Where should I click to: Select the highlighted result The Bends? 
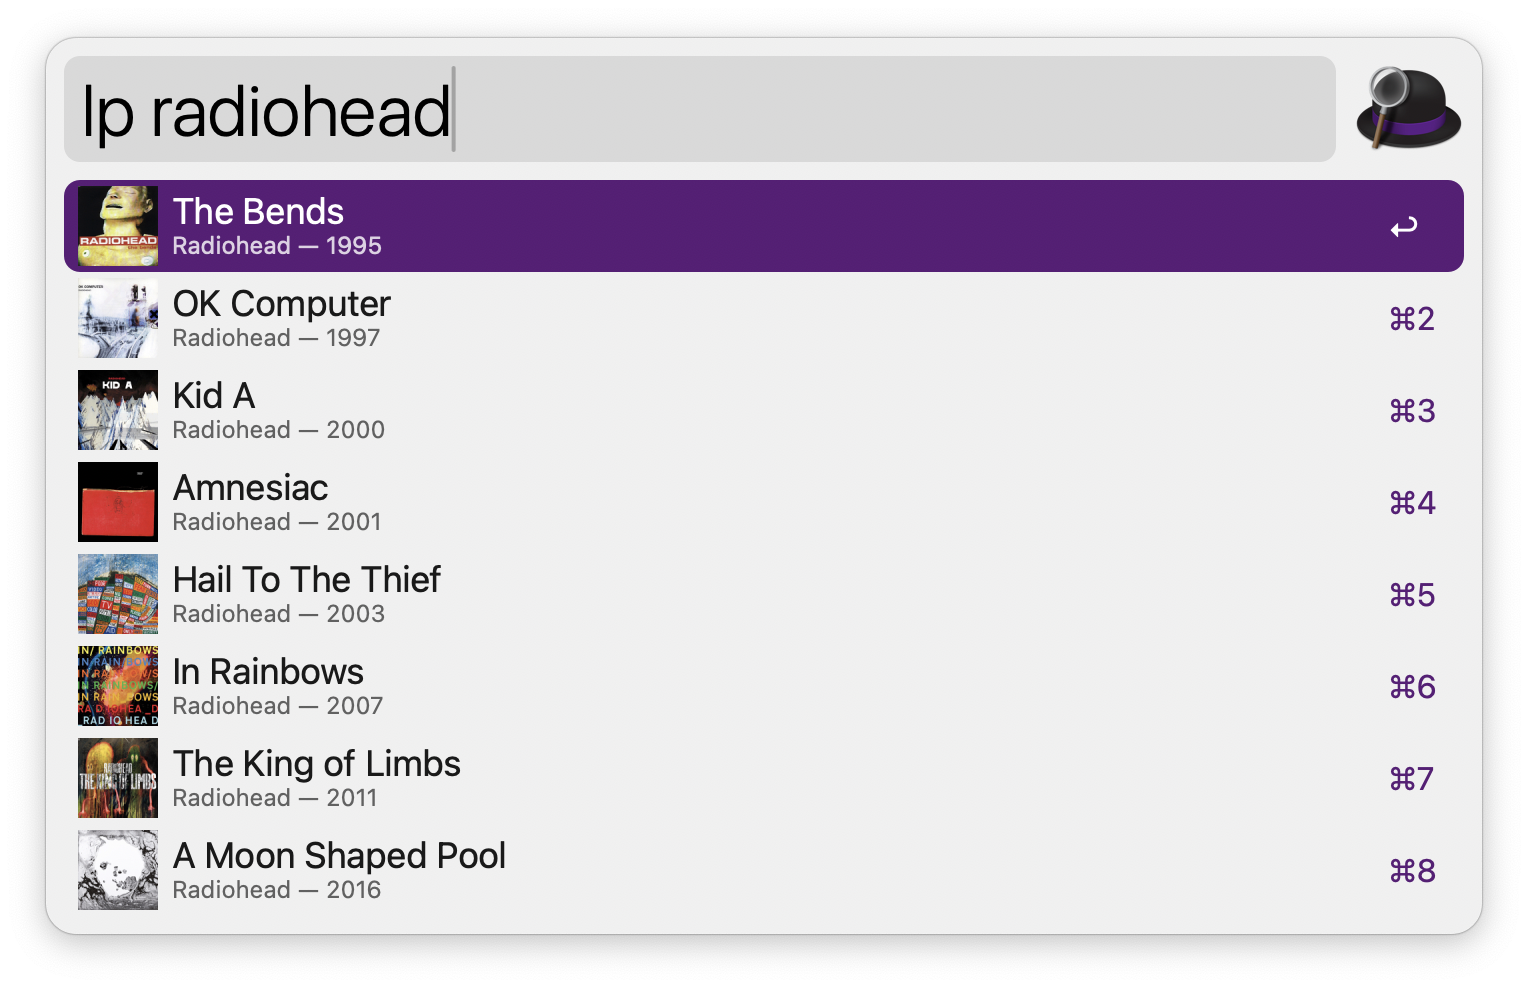[600, 226]
